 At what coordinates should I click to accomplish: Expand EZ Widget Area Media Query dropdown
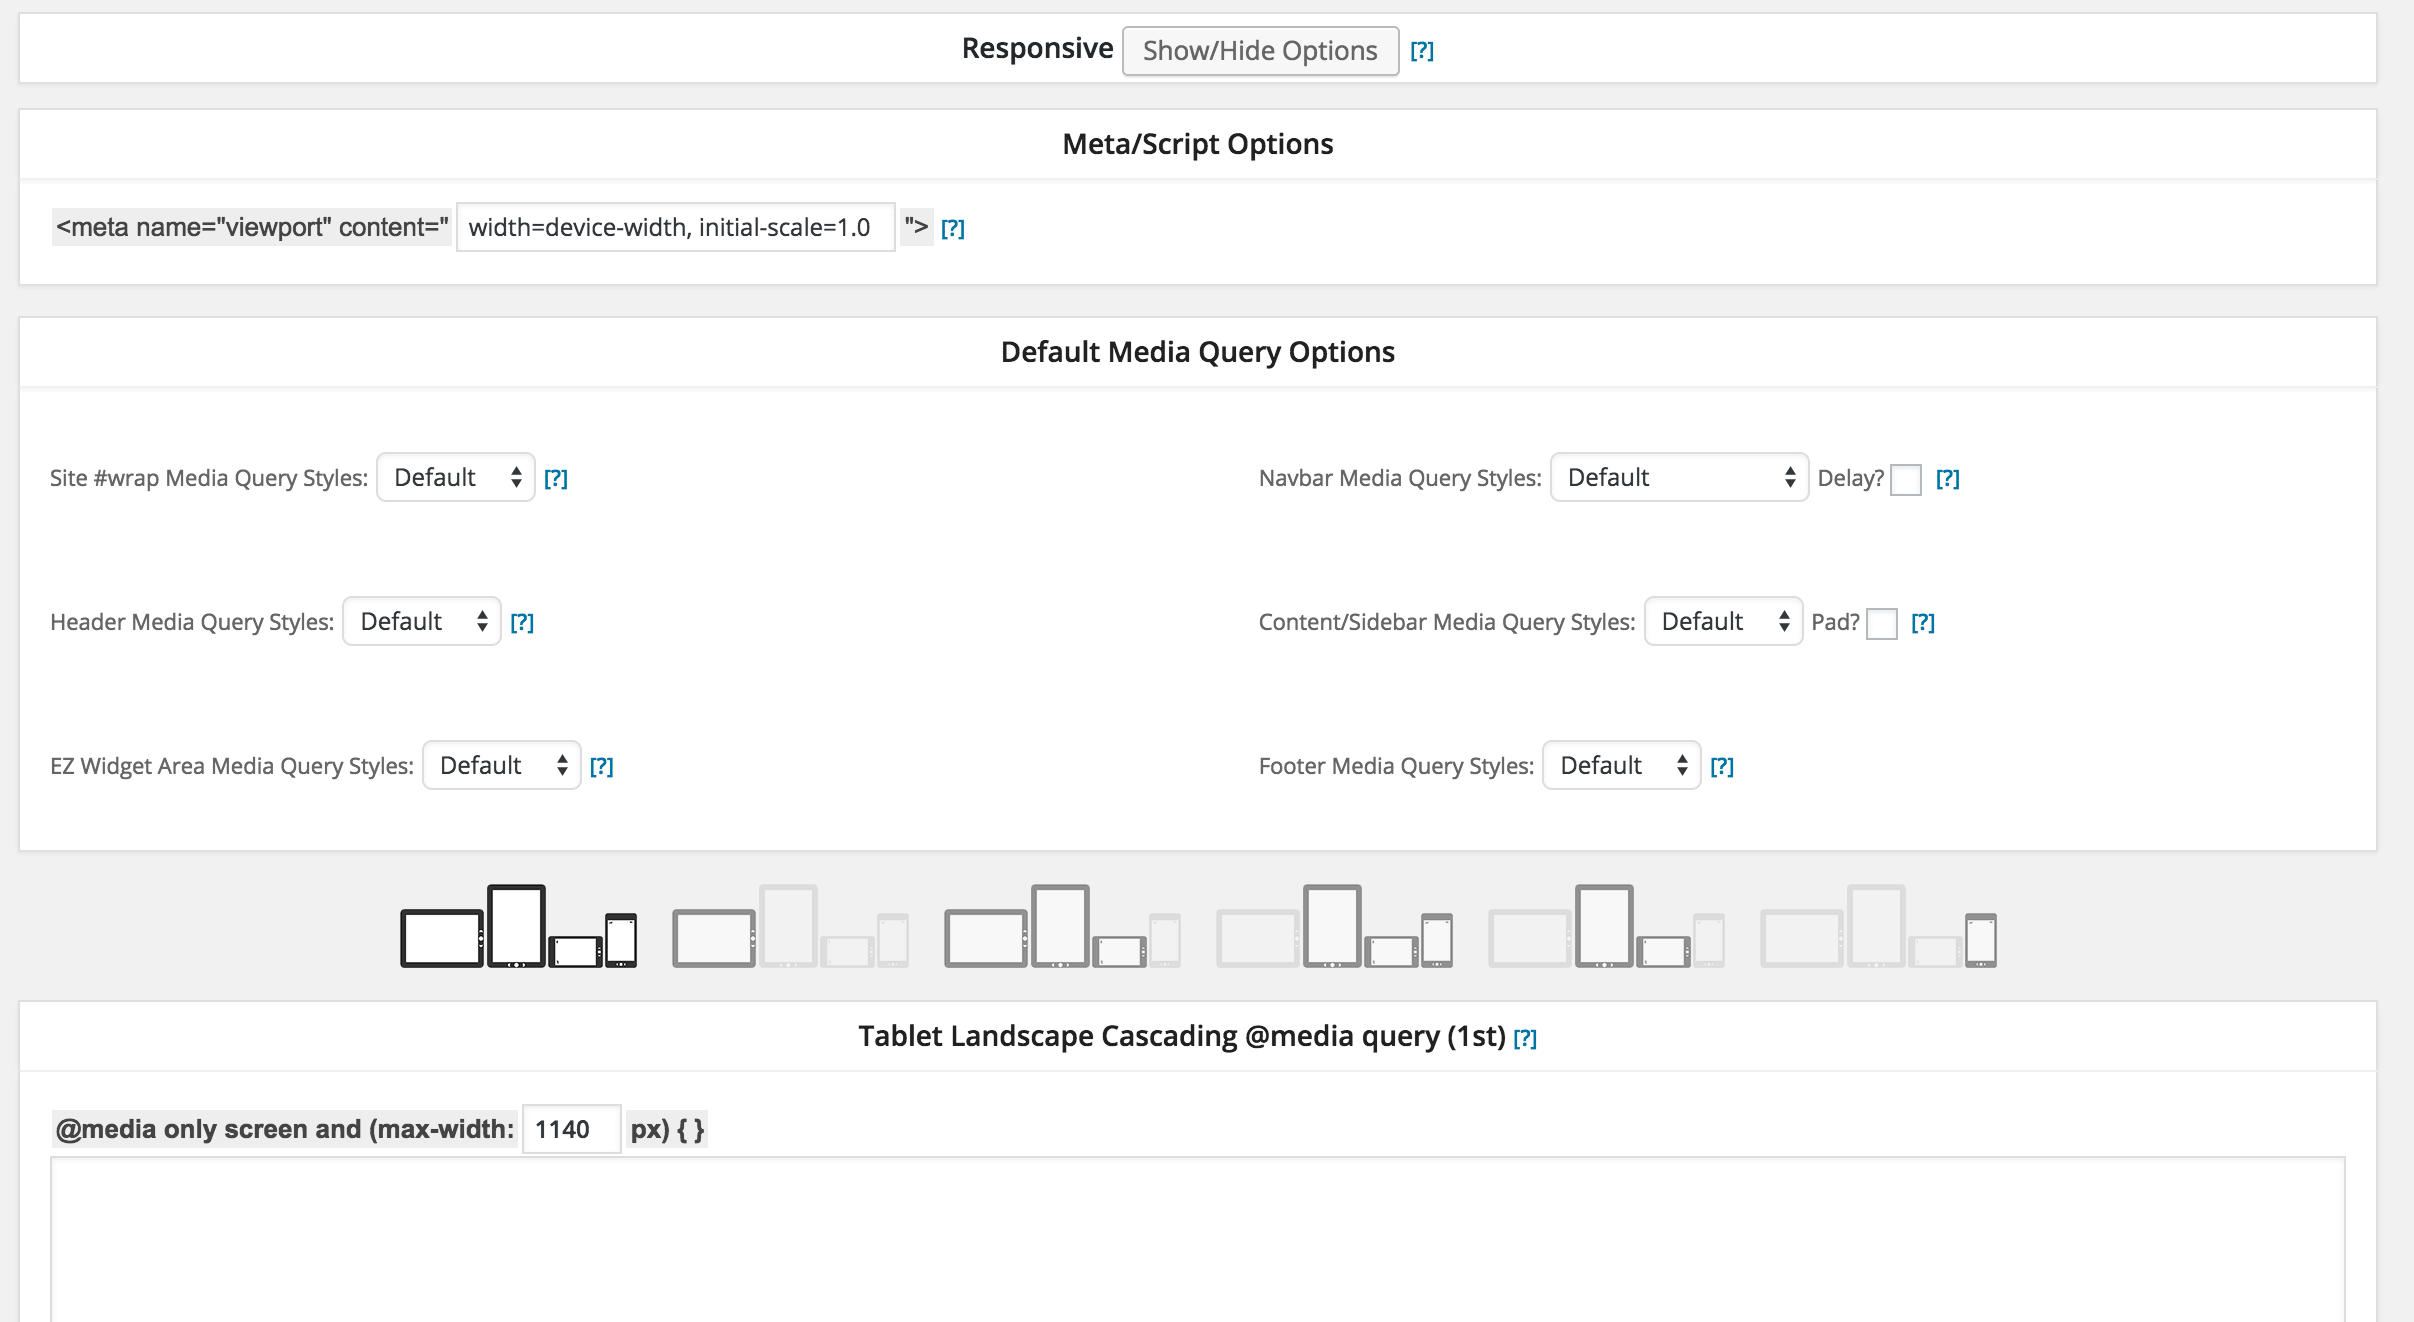click(x=502, y=766)
